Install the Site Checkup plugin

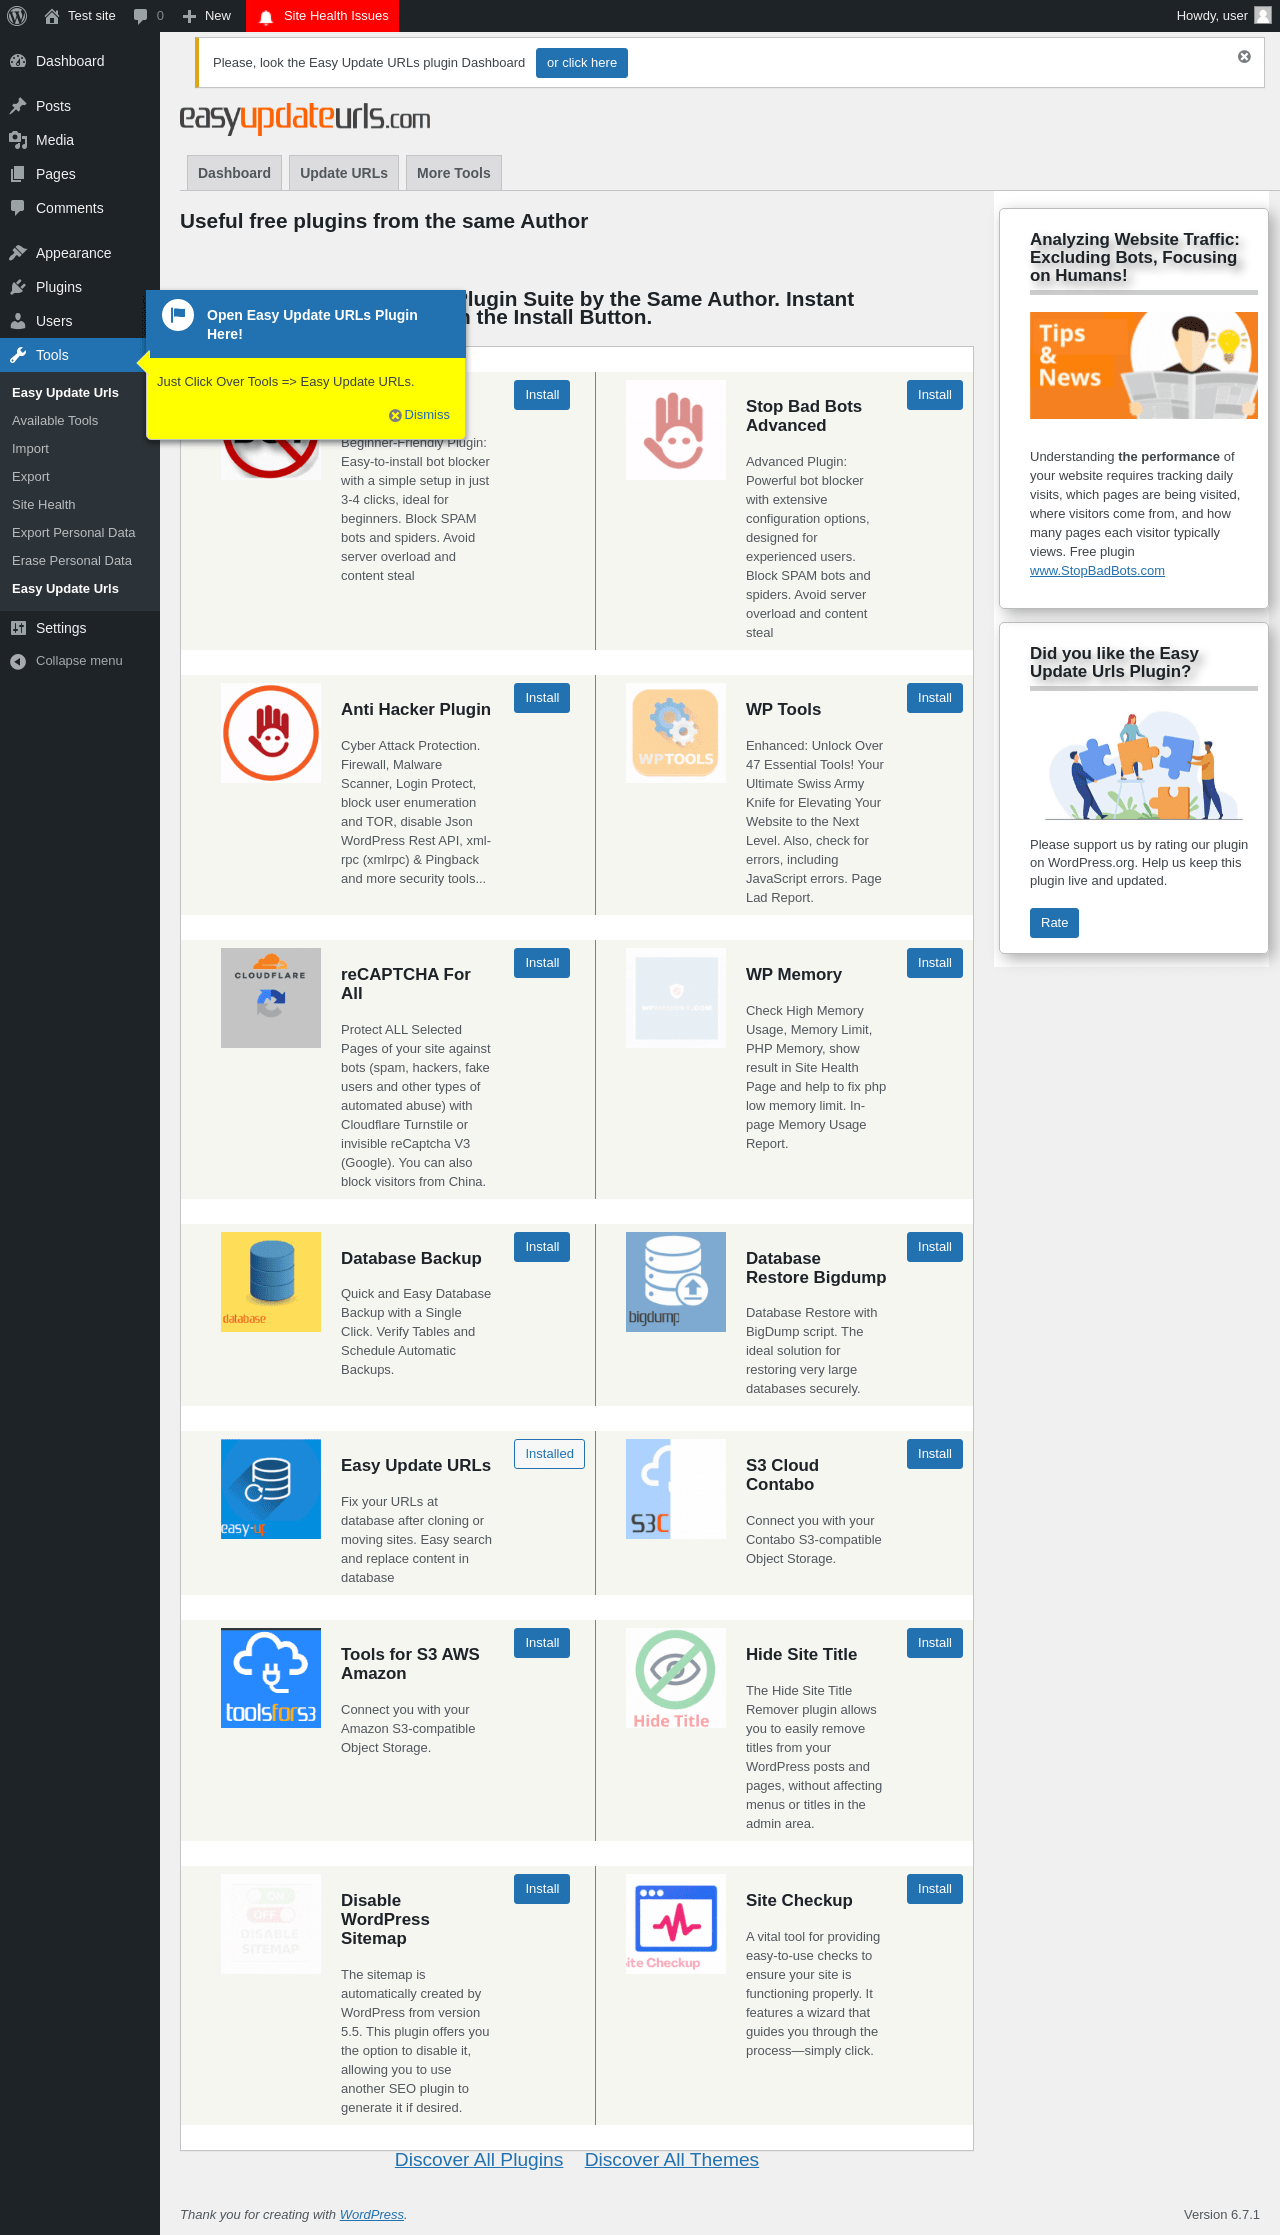click(x=935, y=1889)
